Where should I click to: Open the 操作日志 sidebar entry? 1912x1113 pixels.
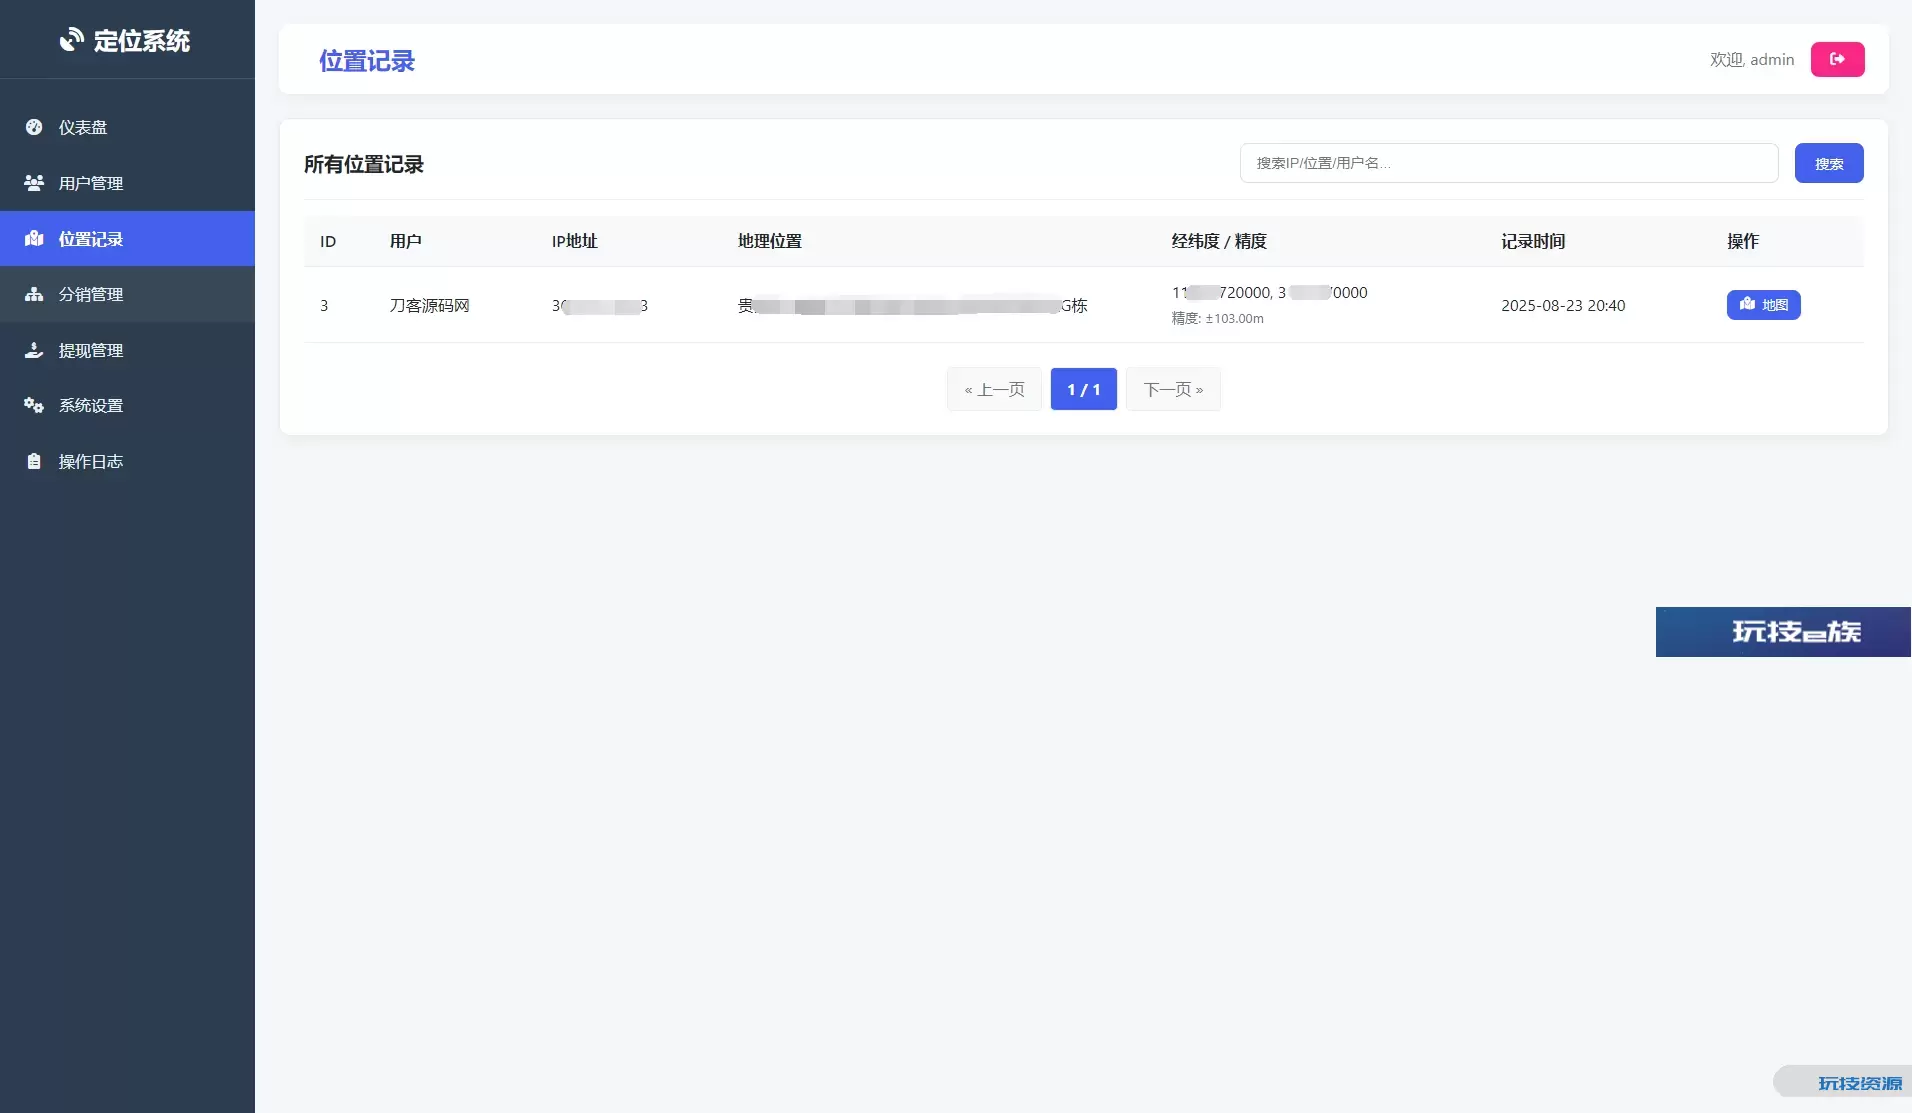coord(91,461)
